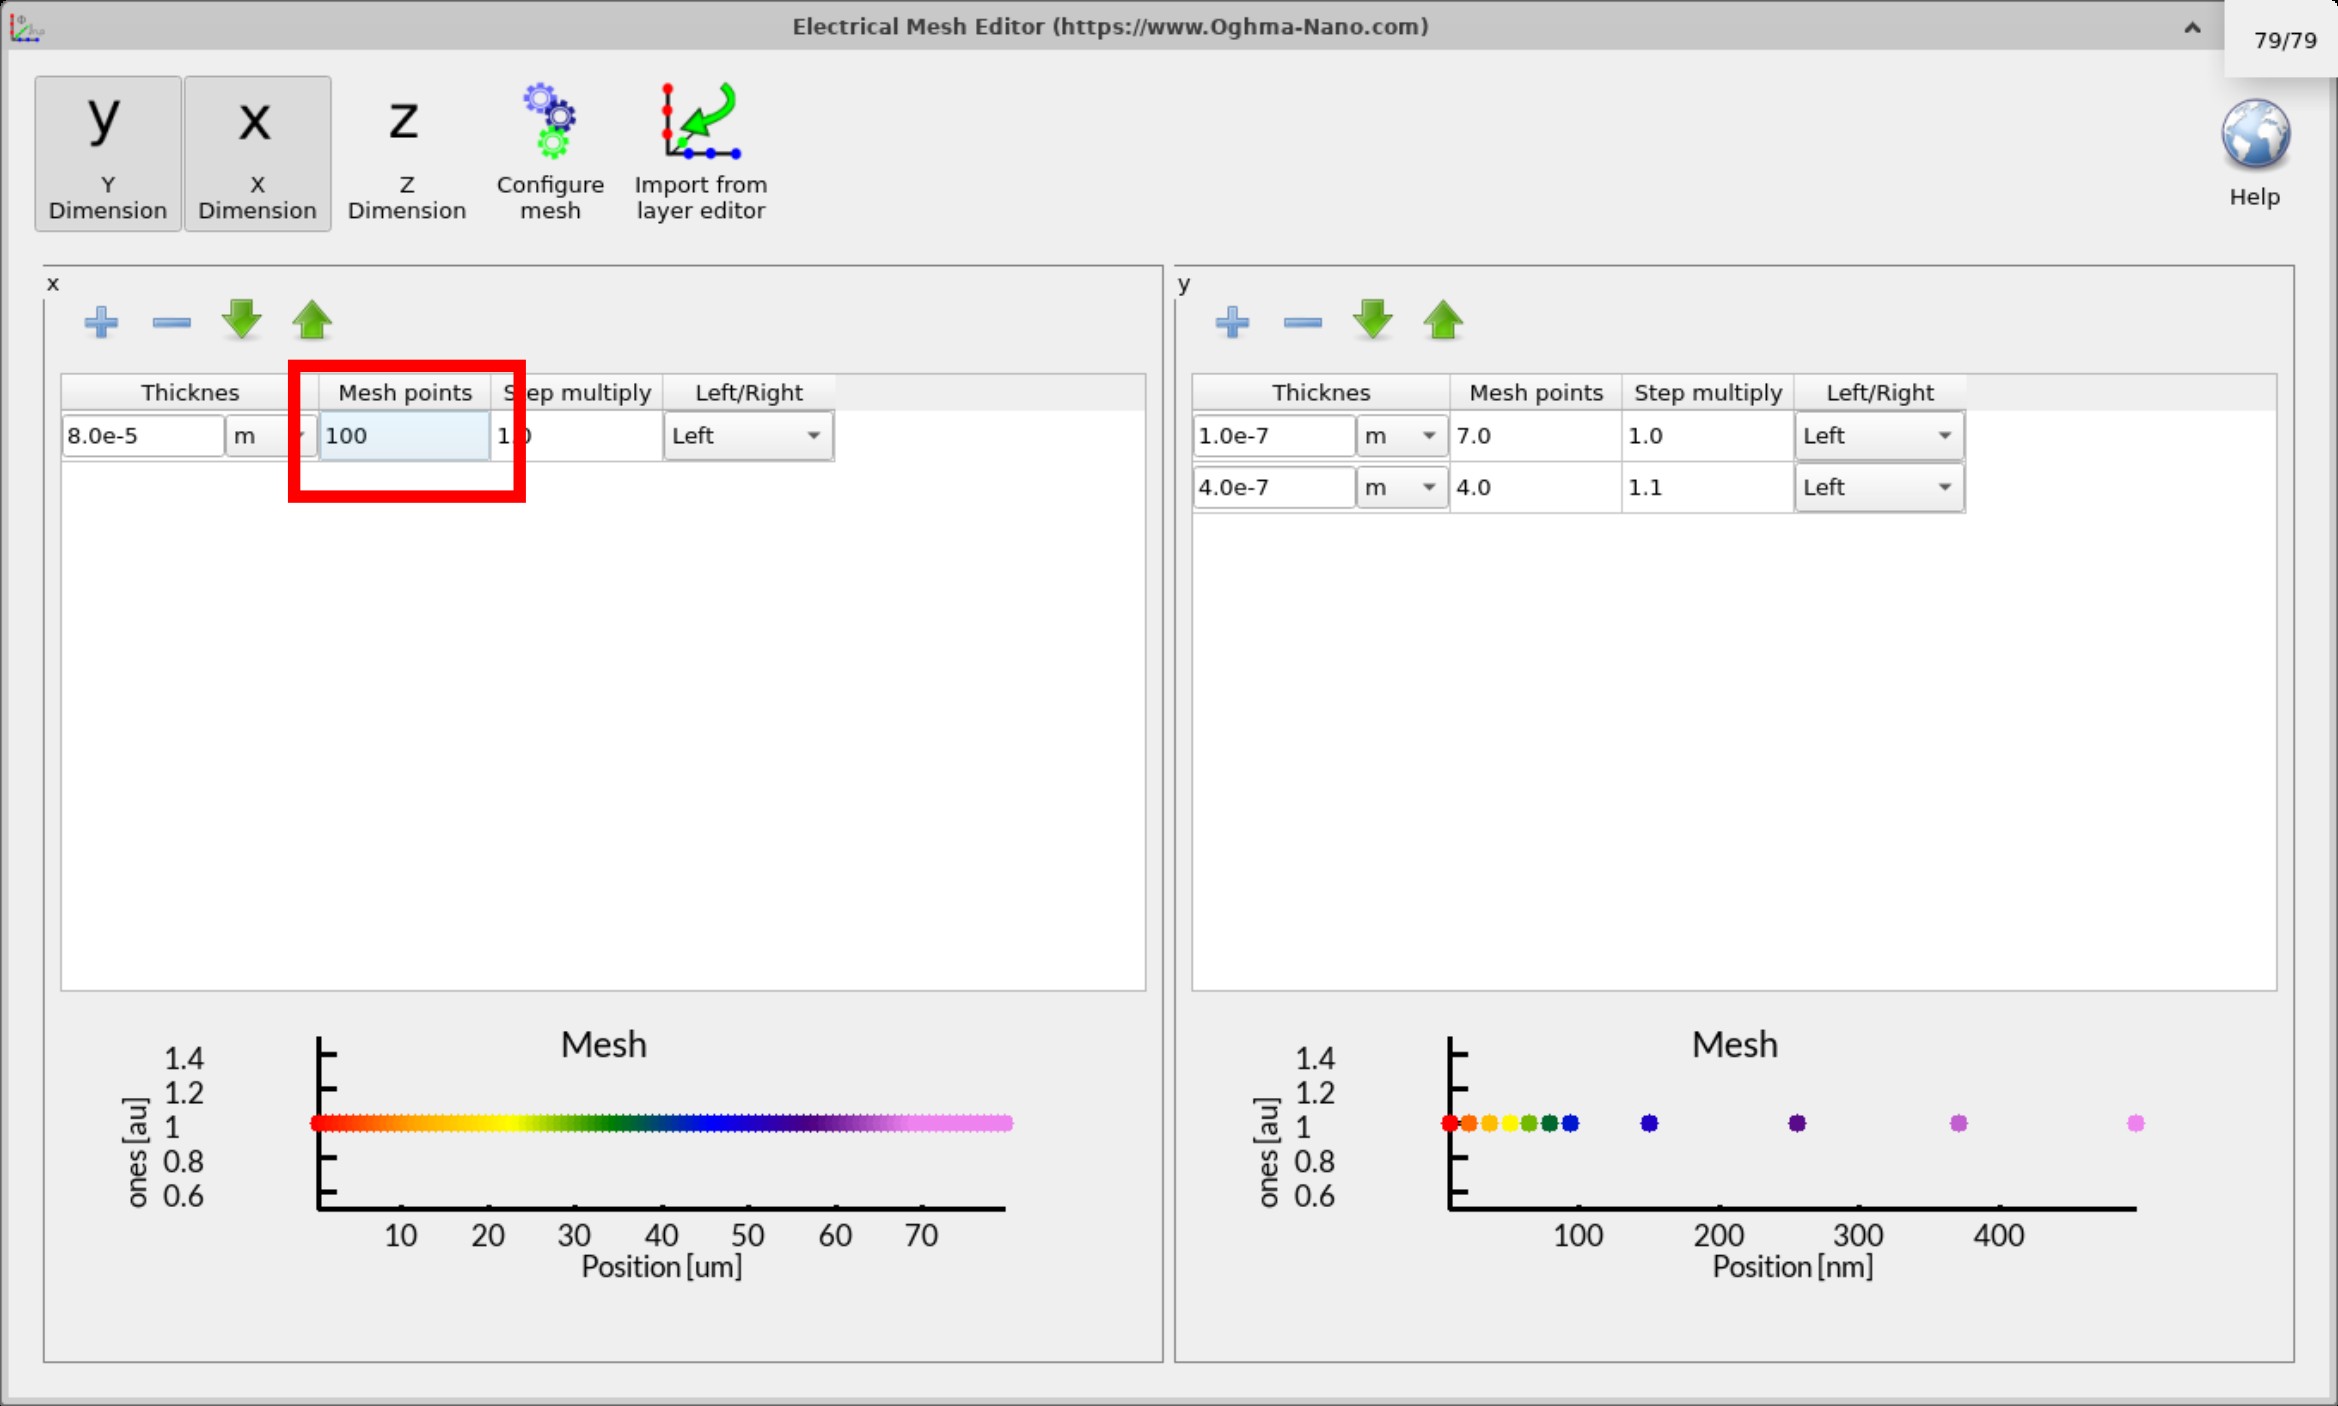2338x1406 pixels.
Task: Click y table Mesh points header
Action: 1536,393
